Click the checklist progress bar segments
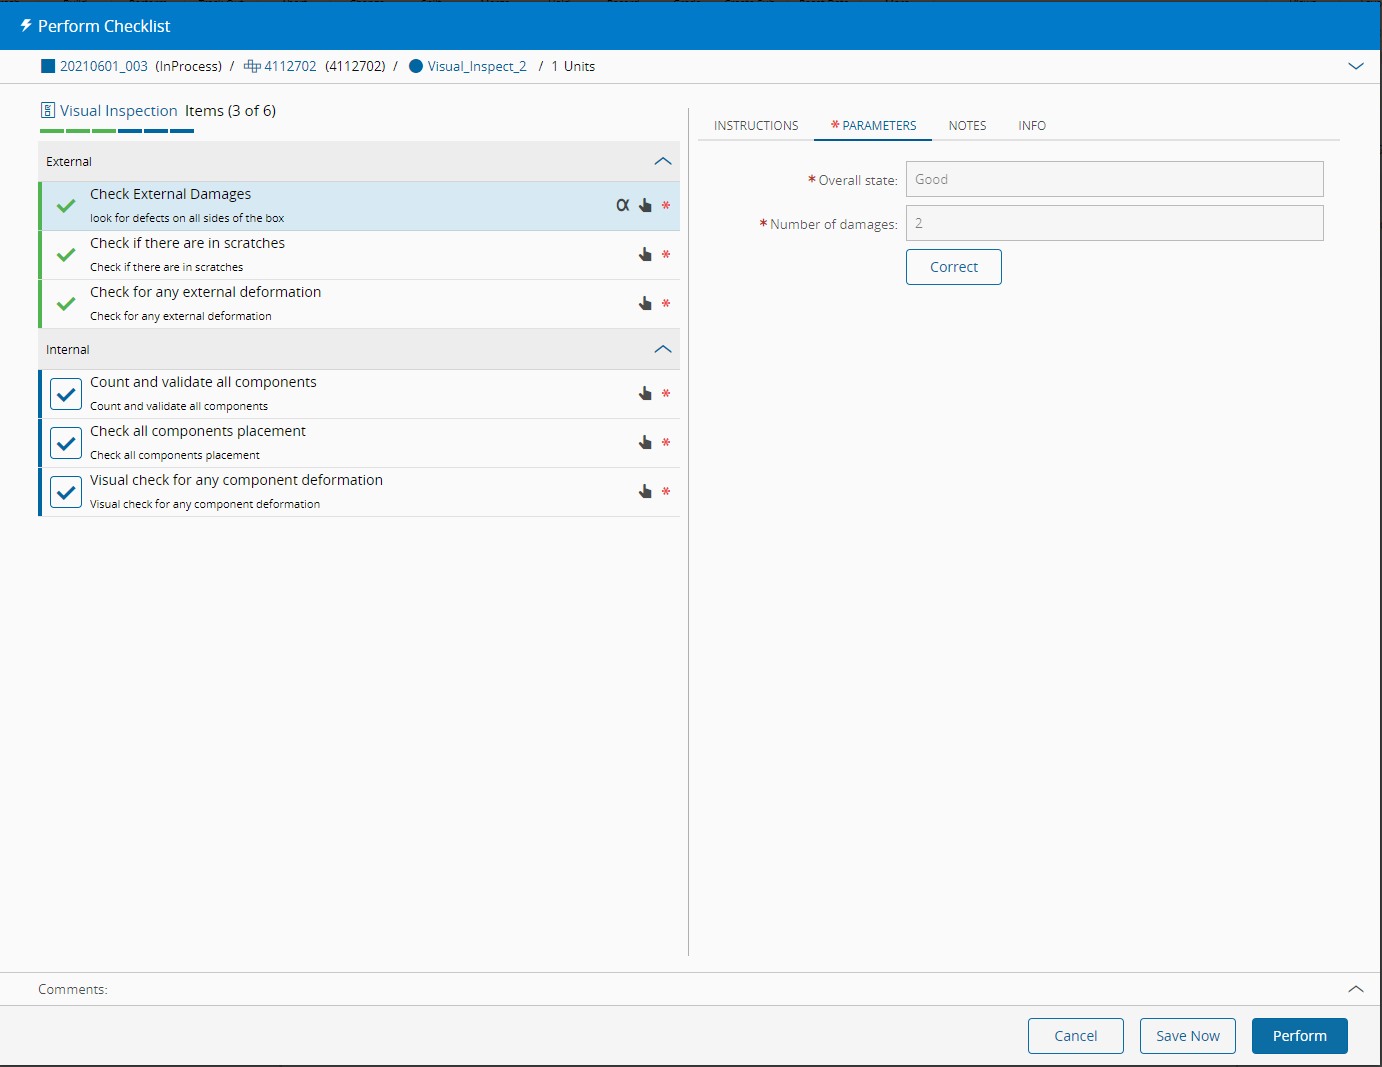1382x1067 pixels. point(117,131)
